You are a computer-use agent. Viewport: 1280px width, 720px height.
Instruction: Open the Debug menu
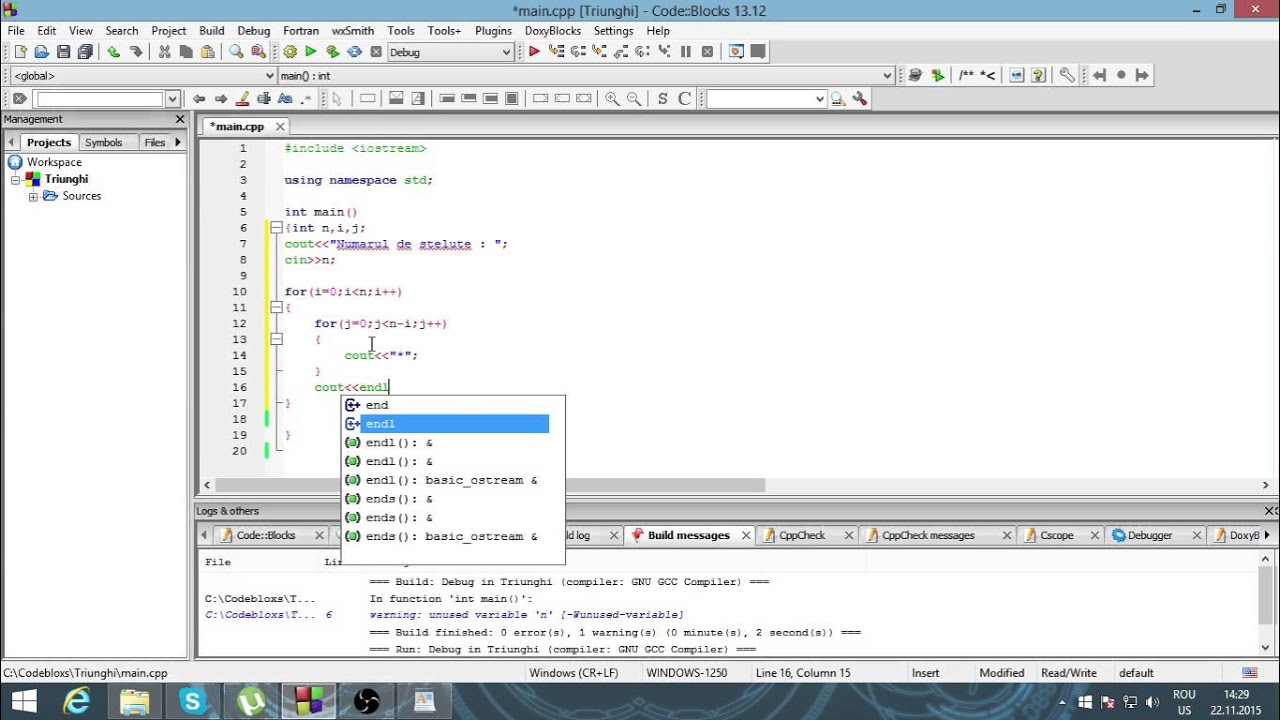254,31
